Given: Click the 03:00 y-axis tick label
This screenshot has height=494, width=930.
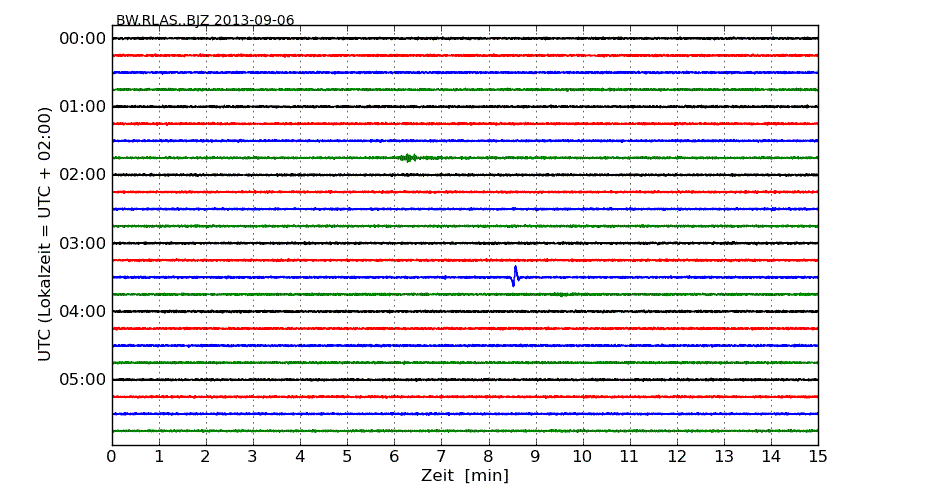Looking at the screenshot, I should pyautogui.click(x=82, y=243).
